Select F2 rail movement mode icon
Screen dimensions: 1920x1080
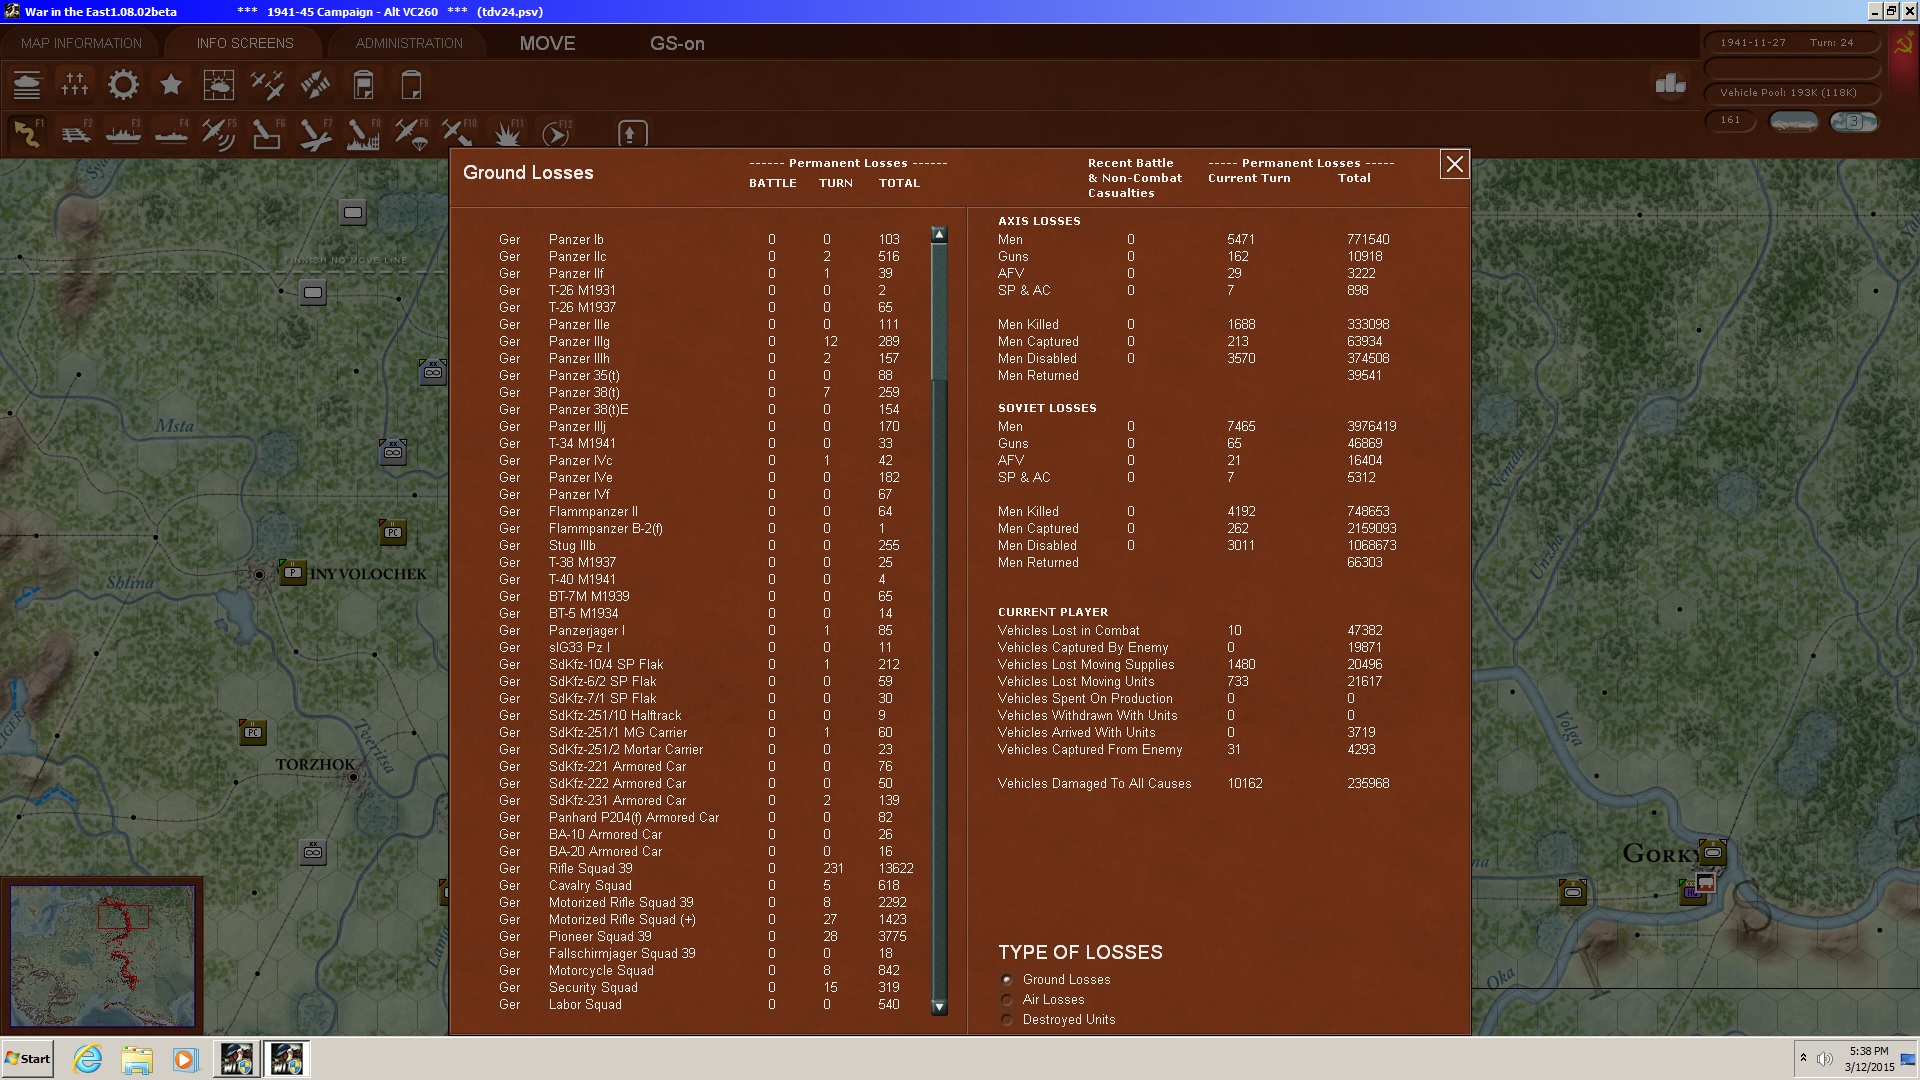click(75, 134)
